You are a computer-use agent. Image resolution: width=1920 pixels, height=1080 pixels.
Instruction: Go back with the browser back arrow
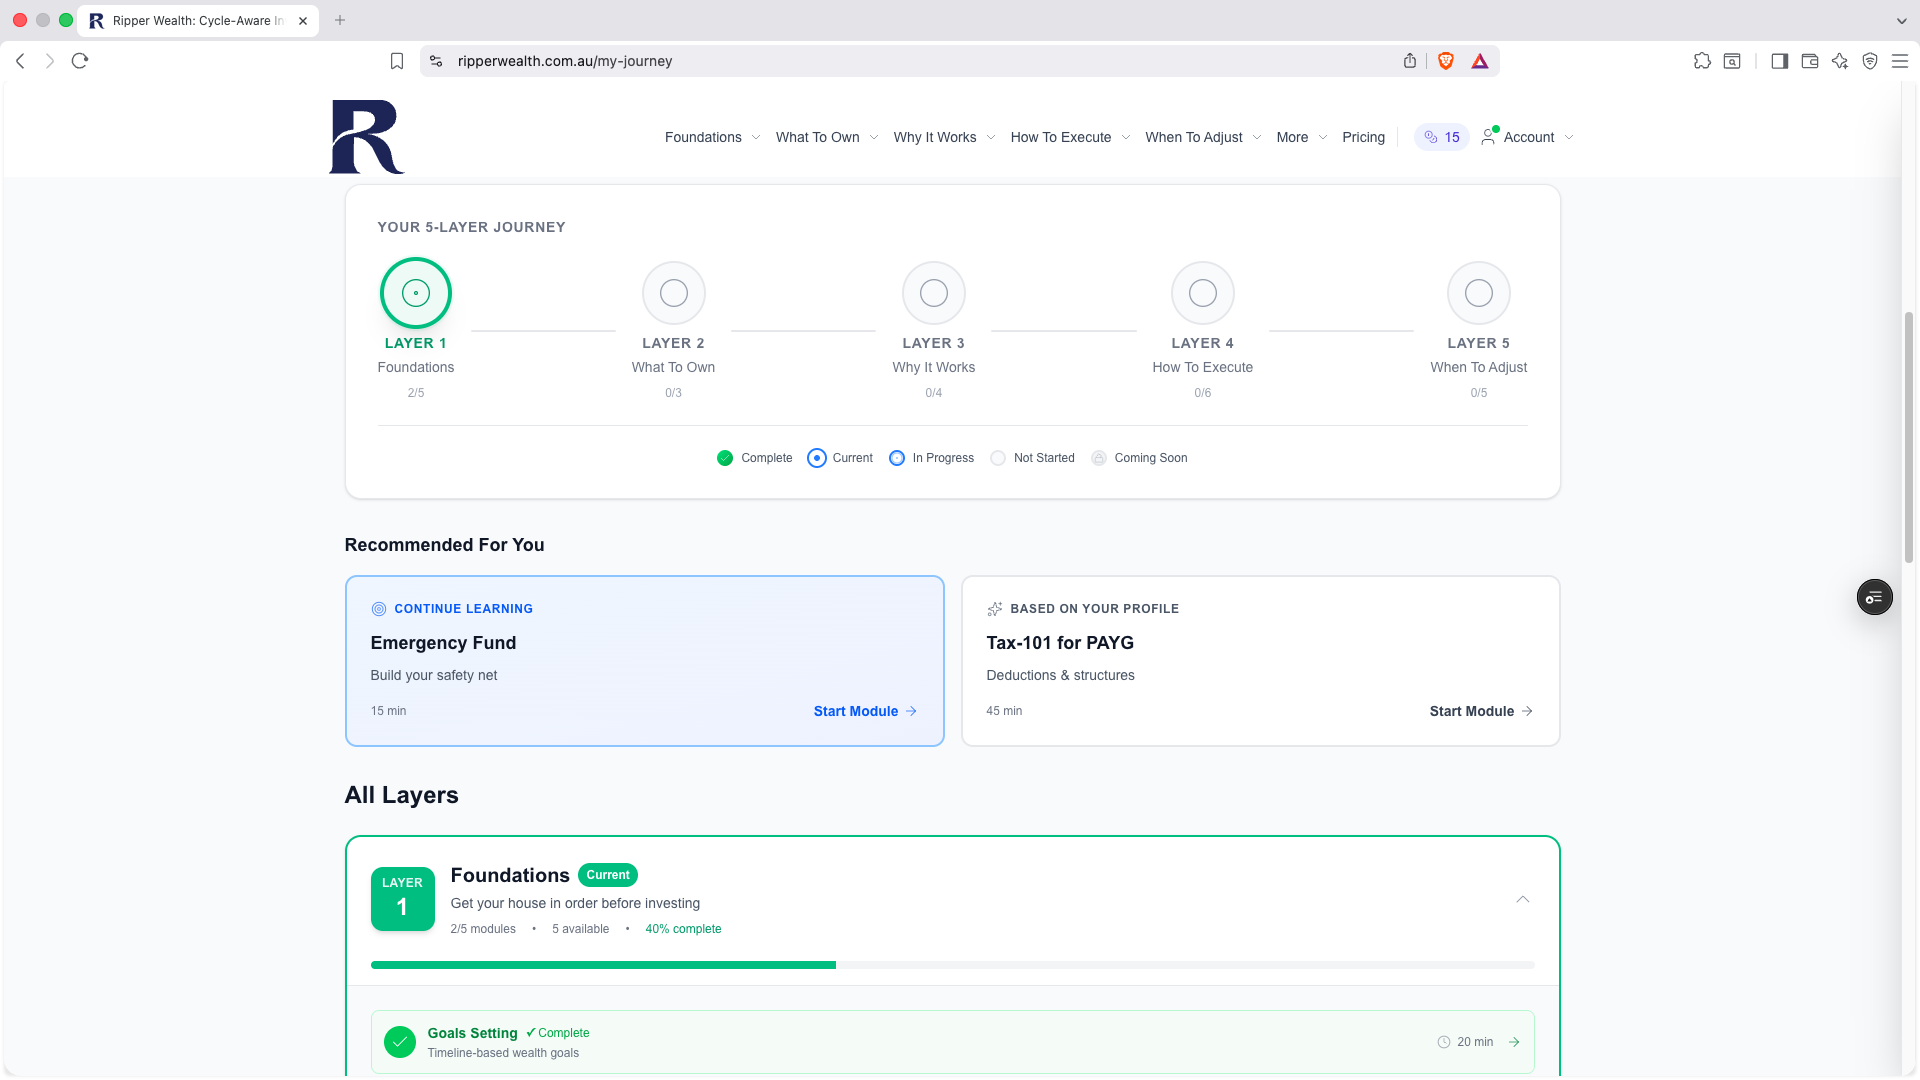(x=20, y=61)
